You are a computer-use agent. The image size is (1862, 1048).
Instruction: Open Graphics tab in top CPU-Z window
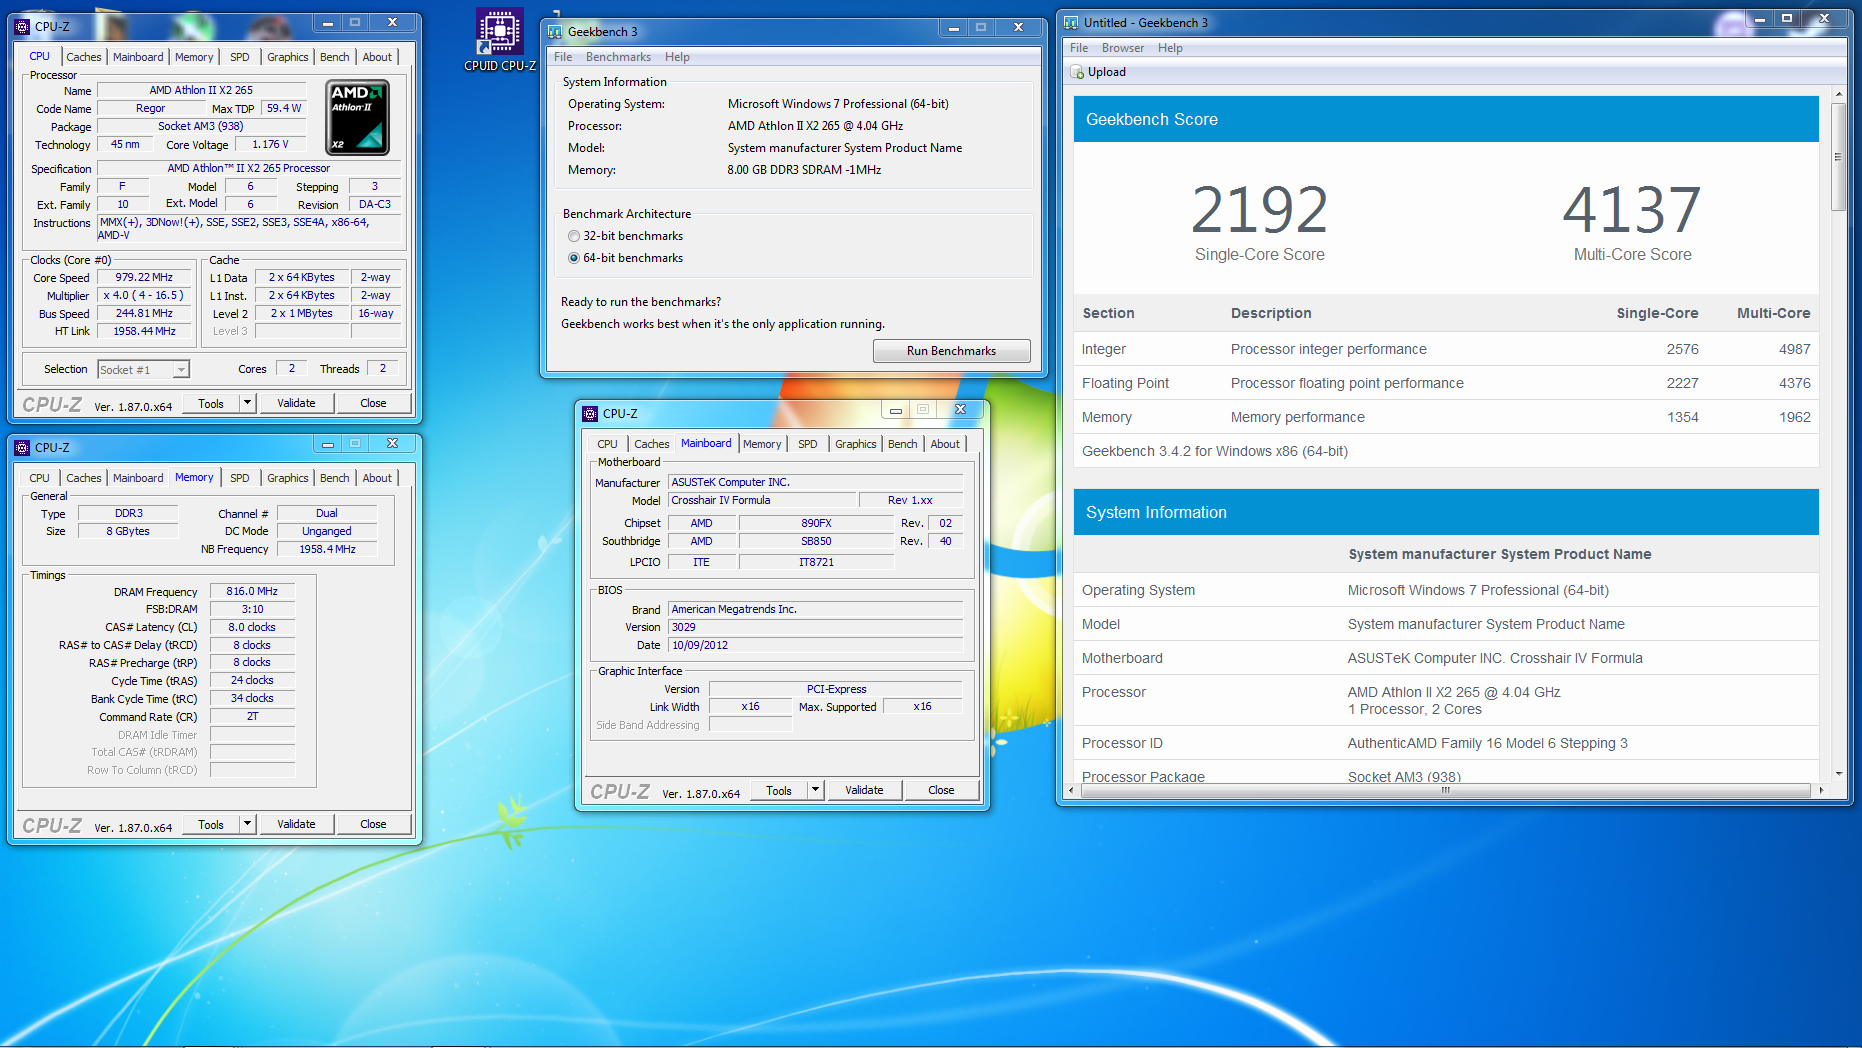pyautogui.click(x=288, y=57)
